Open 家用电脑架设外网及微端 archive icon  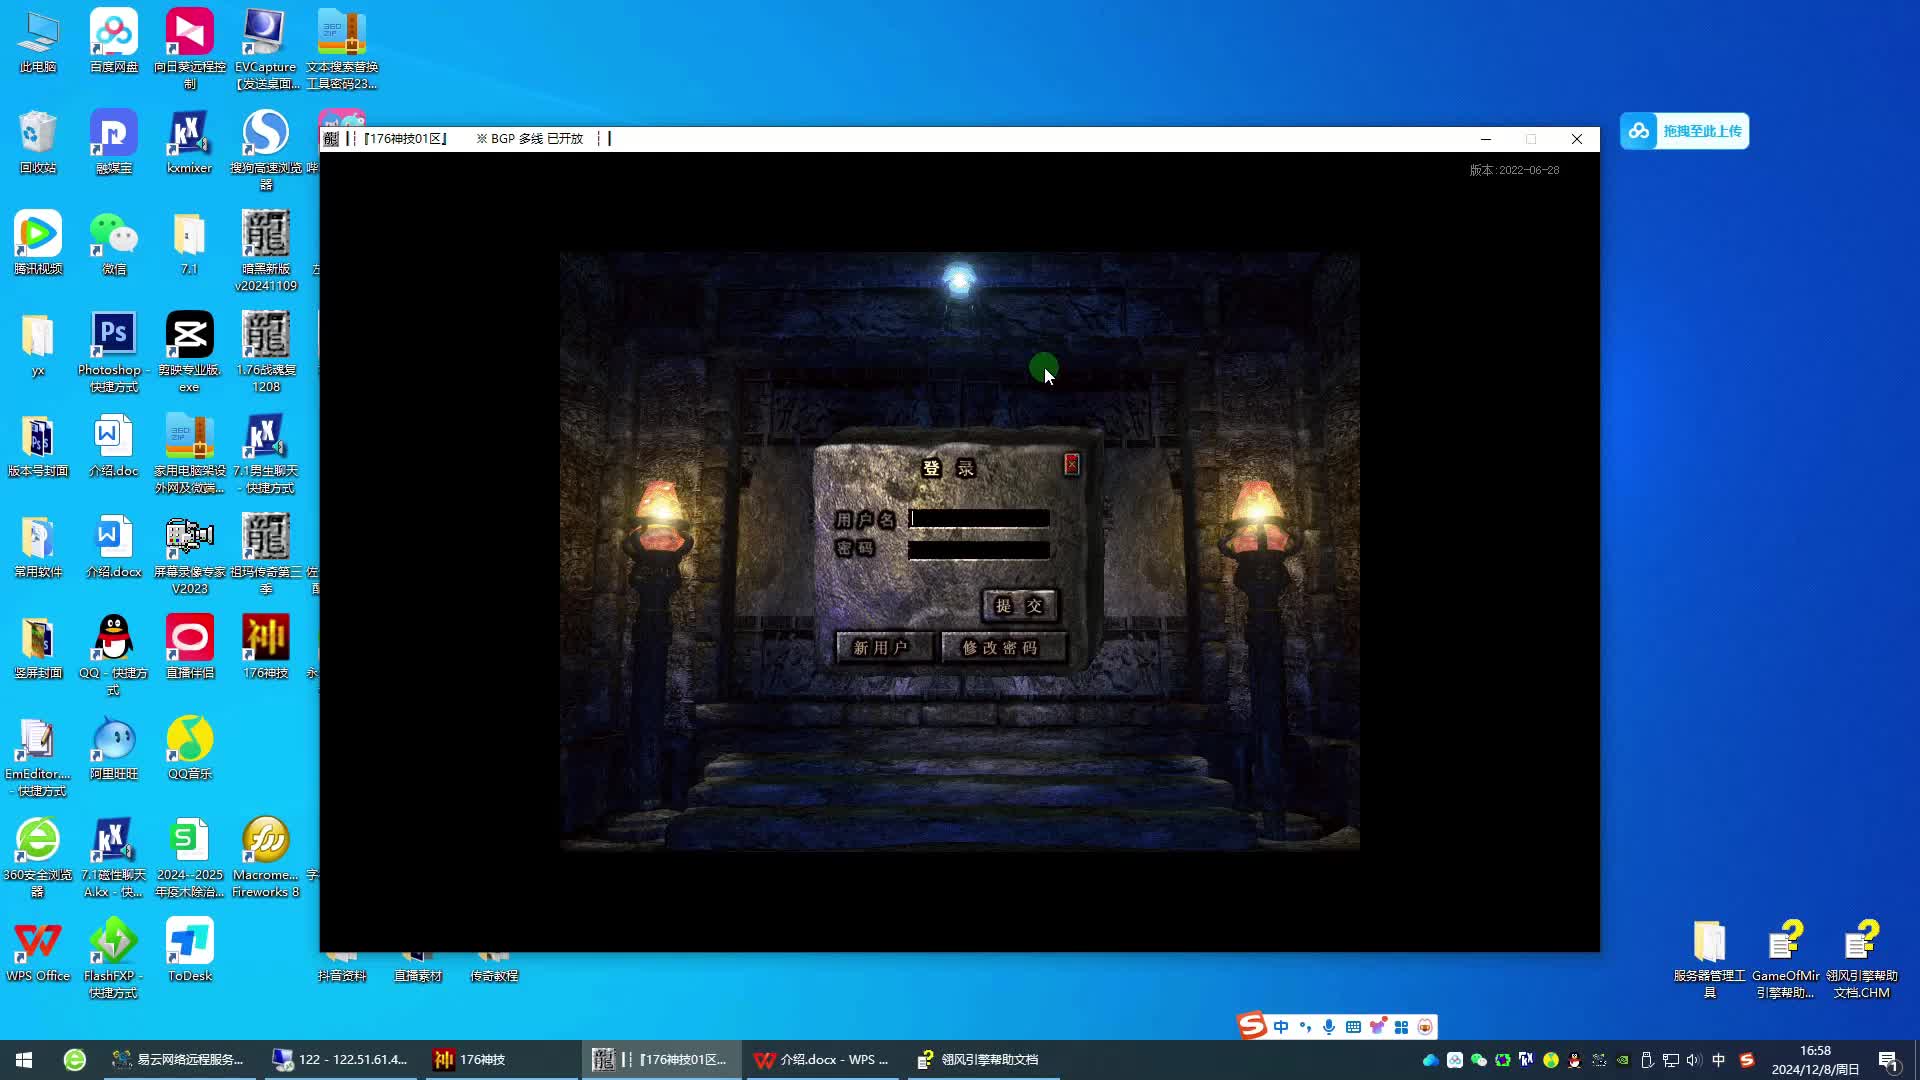(x=190, y=452)
